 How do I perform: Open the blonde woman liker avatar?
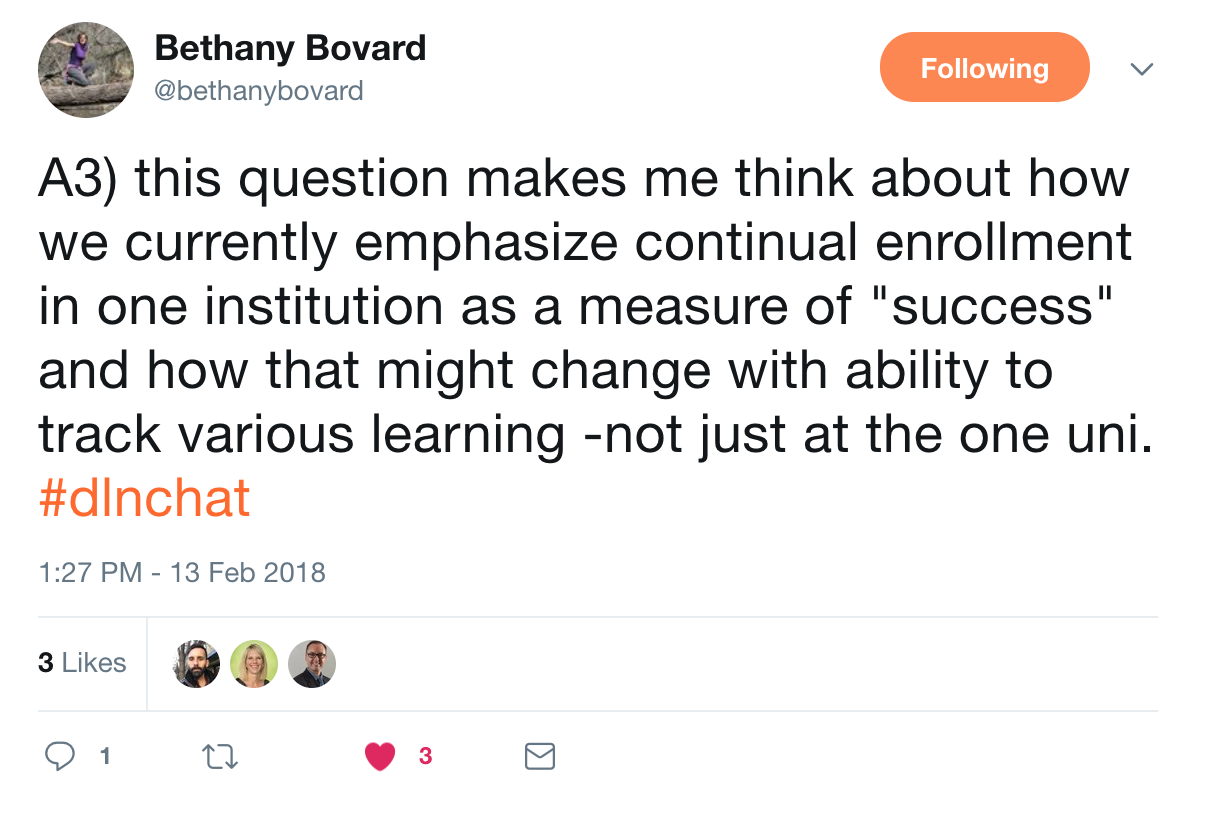click(254, 664)
